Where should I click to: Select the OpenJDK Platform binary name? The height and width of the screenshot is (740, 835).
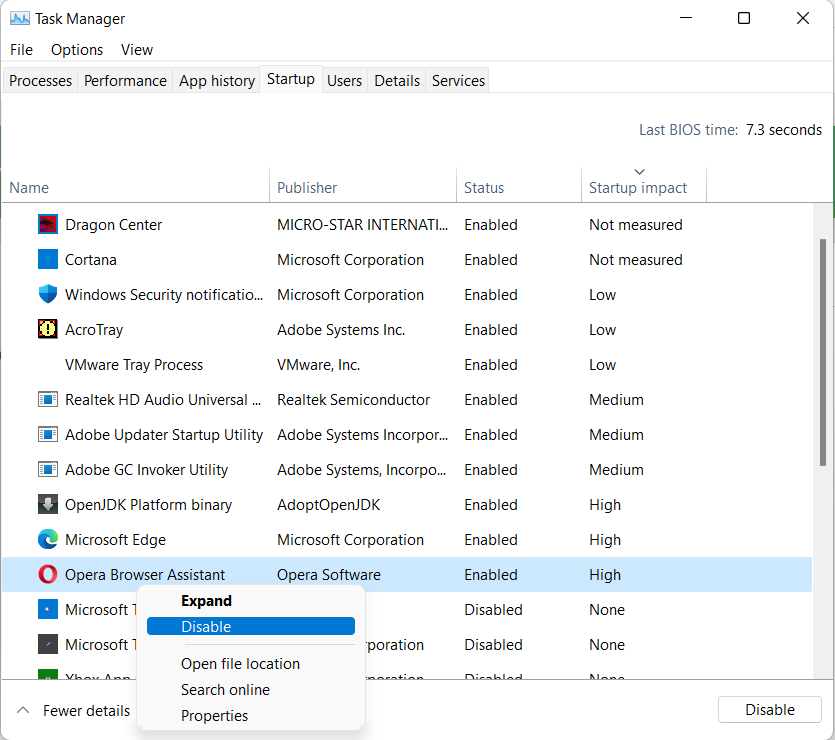click(148, 505)
